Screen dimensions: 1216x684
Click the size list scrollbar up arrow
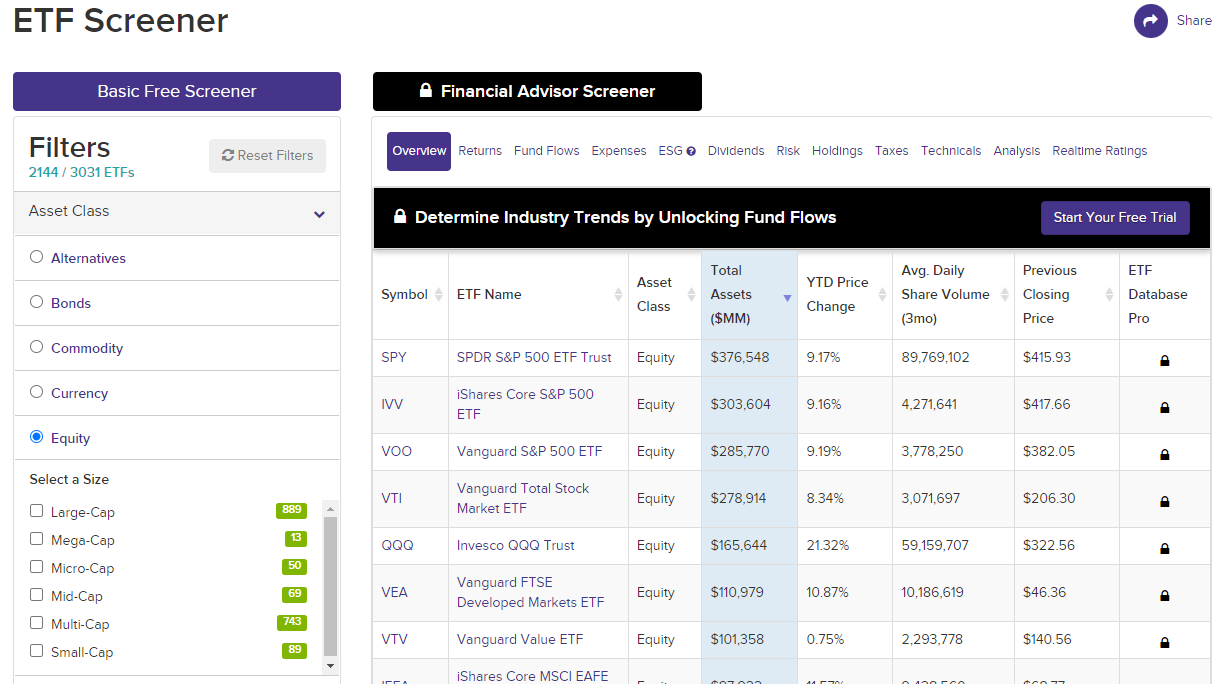pos(330,508)
